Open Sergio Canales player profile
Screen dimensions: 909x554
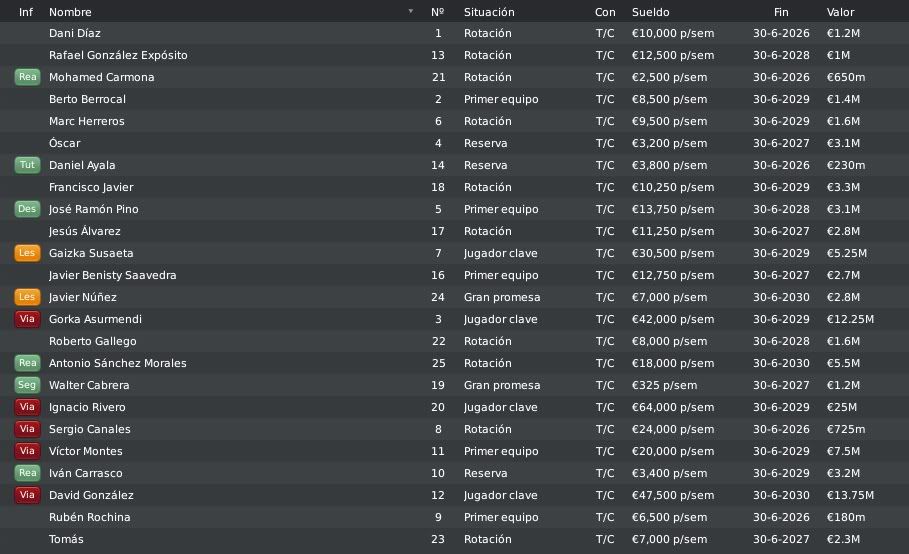[89, 429]
